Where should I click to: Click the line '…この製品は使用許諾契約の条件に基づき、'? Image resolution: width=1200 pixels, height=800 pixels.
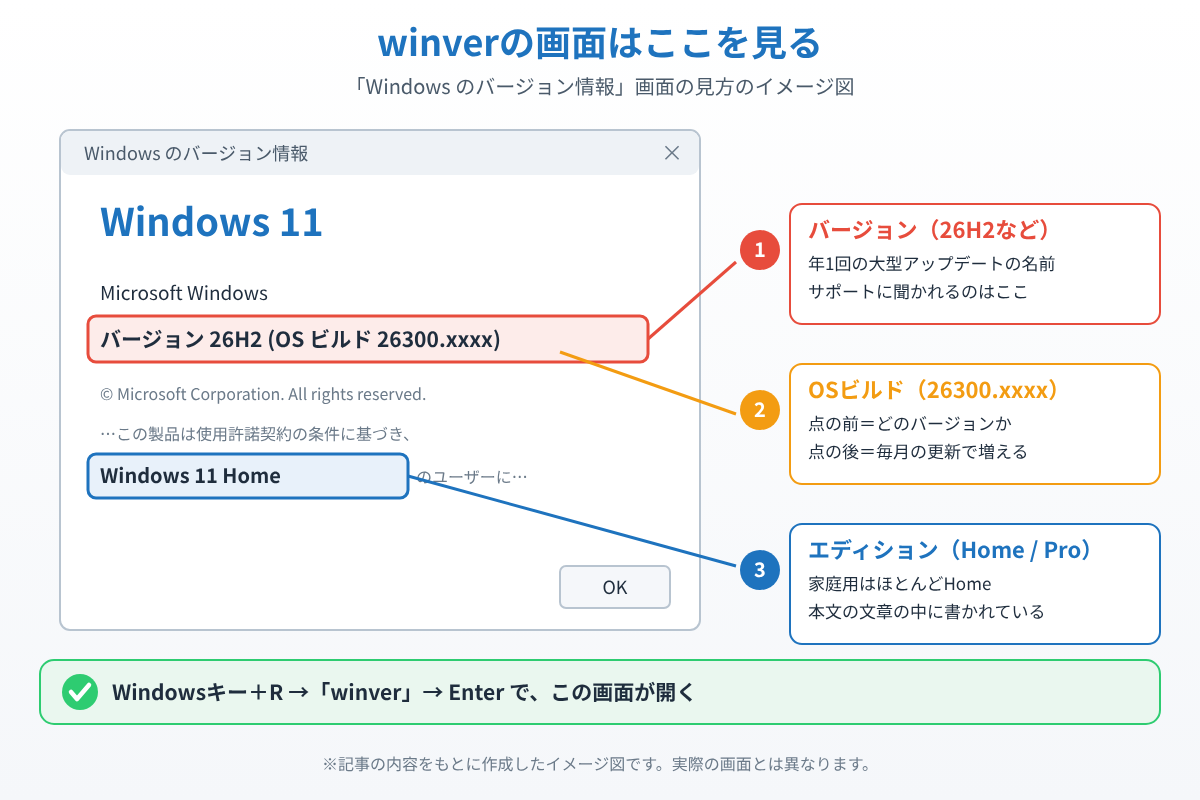(257, 434)
